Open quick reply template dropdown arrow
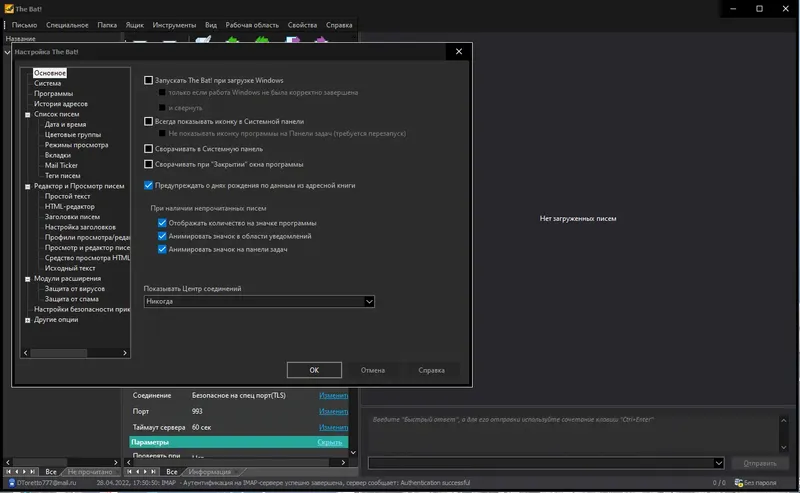Viewport: 800px width, 493px height. click(x=718, y=463)
